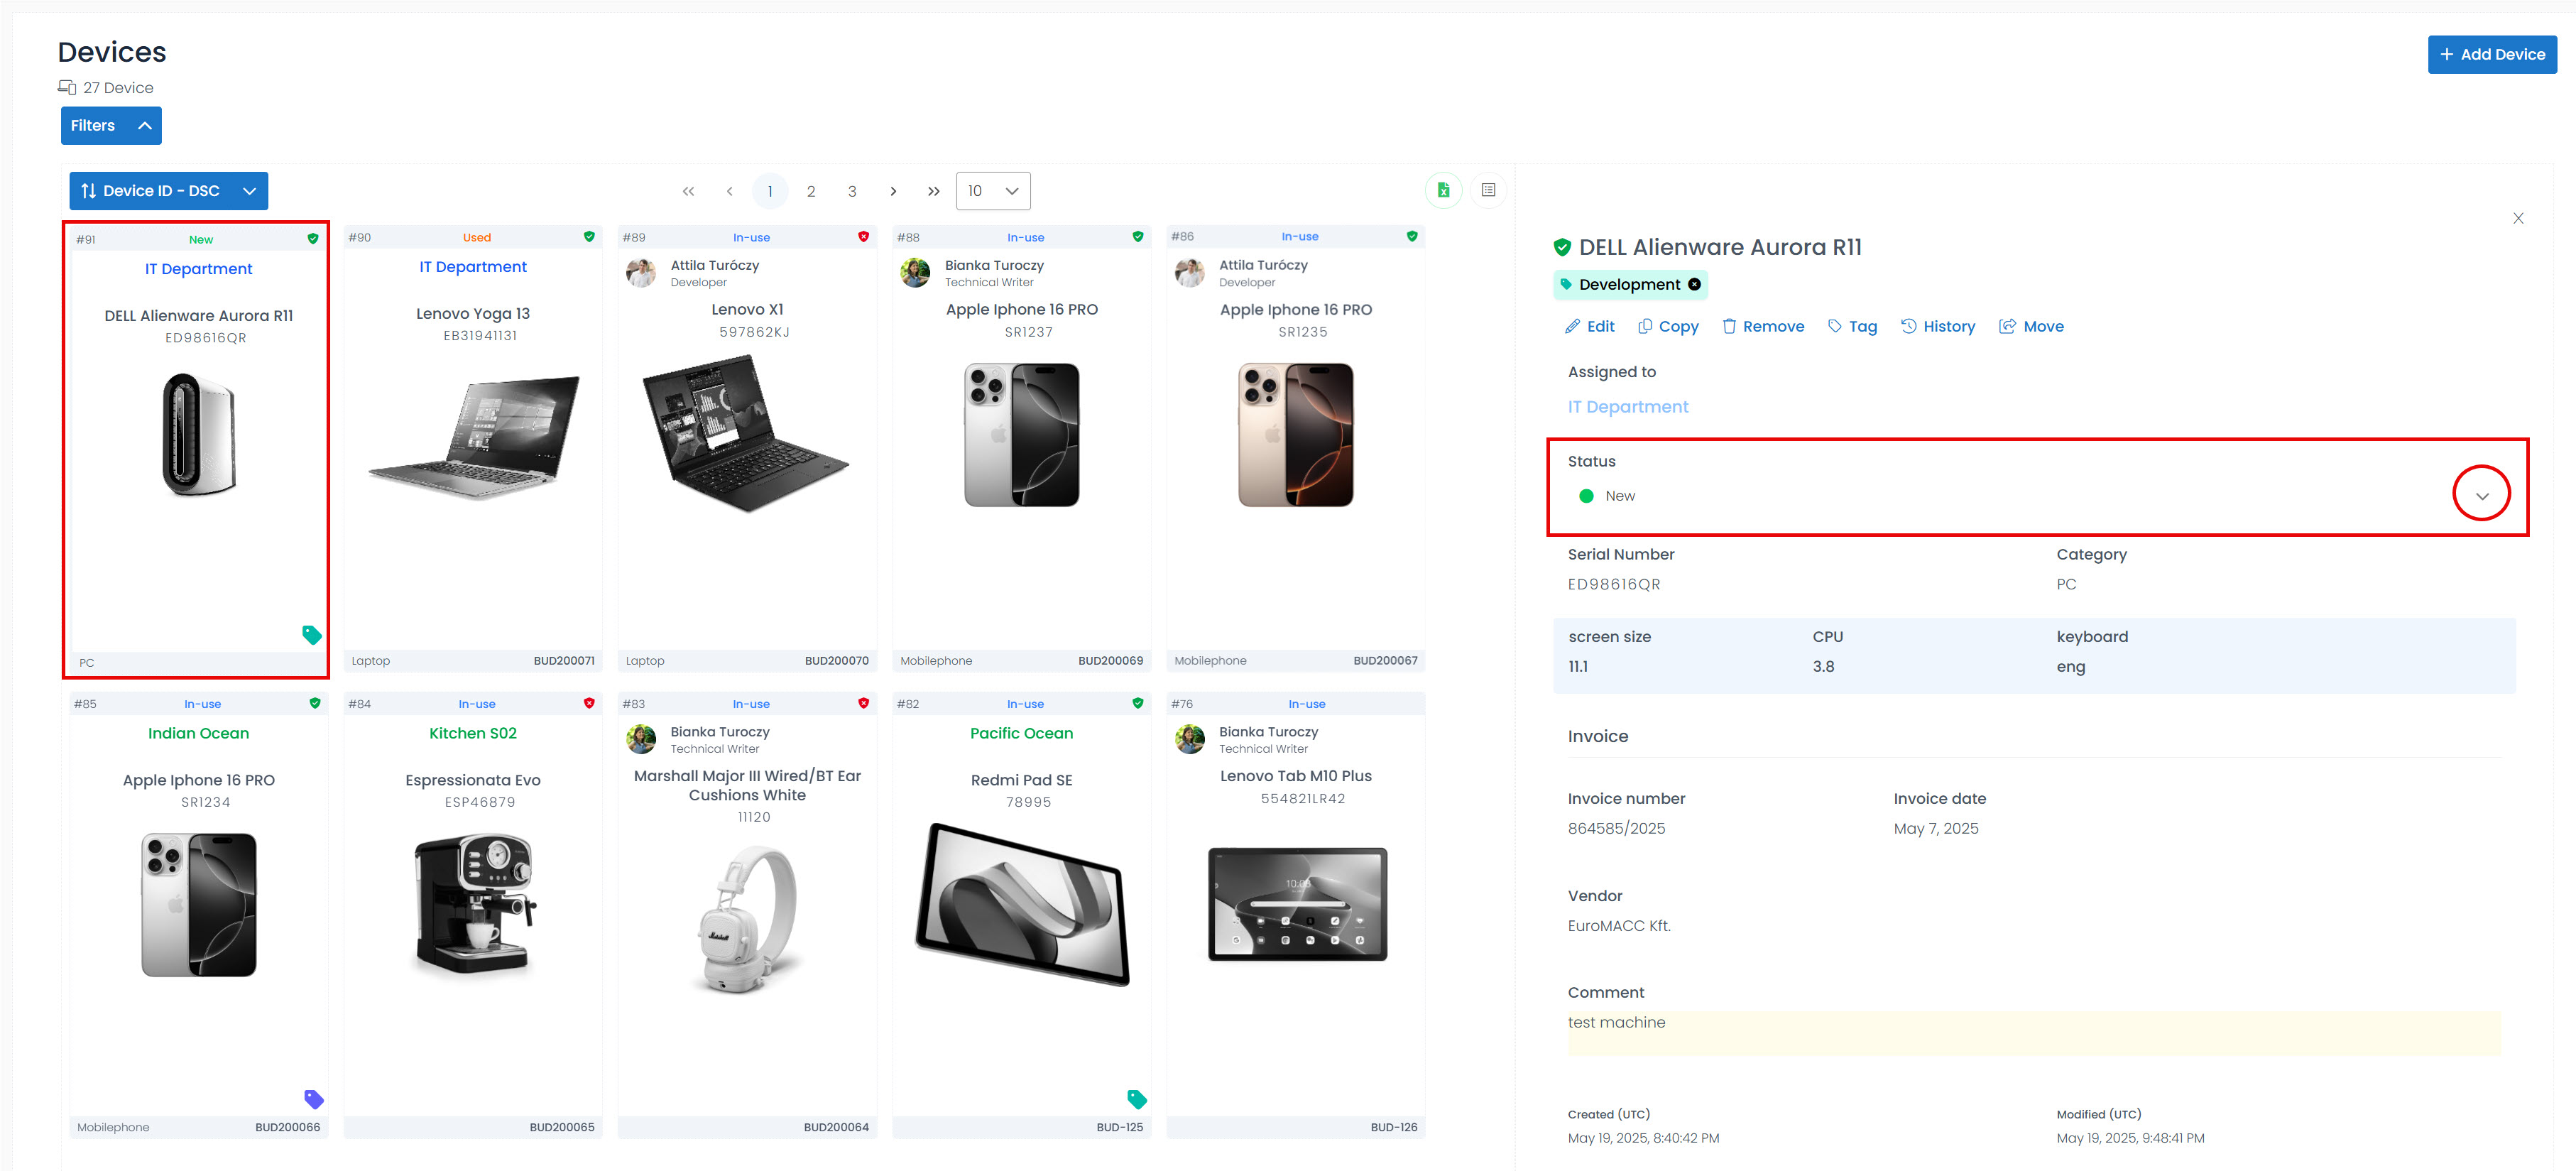The height and width of the screenshot is (1171, 2576).
Task: Open the Device ID - DSC sort dropdown
Action: [168, 191]
